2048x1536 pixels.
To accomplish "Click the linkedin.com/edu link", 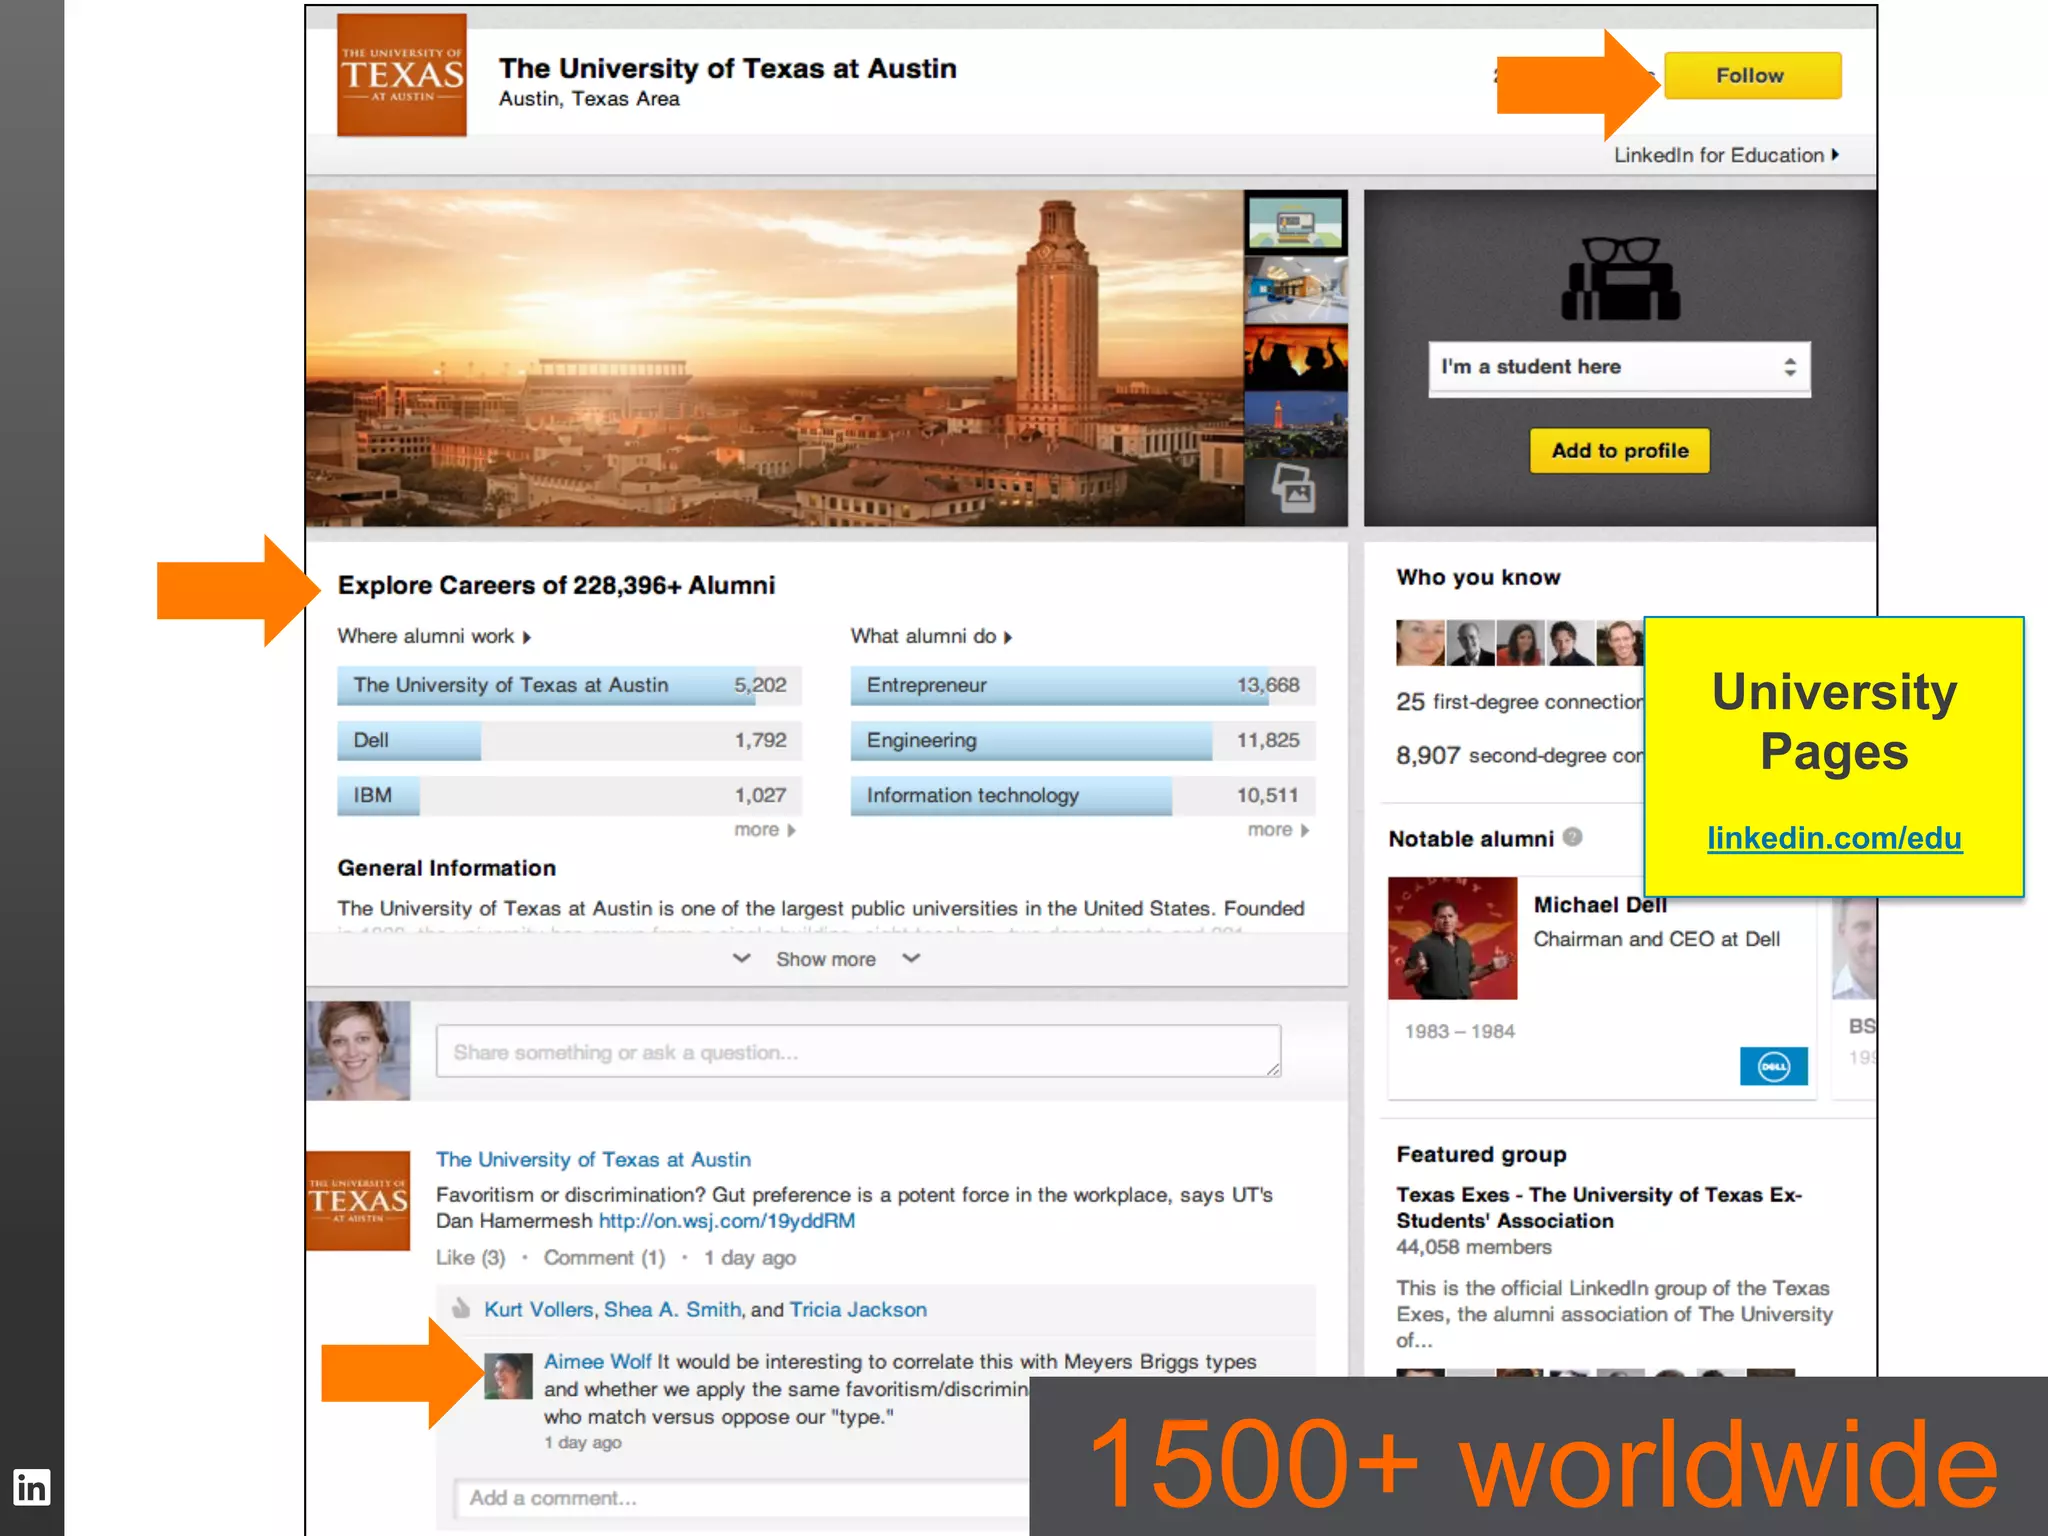I will [x=1834, y=838].
